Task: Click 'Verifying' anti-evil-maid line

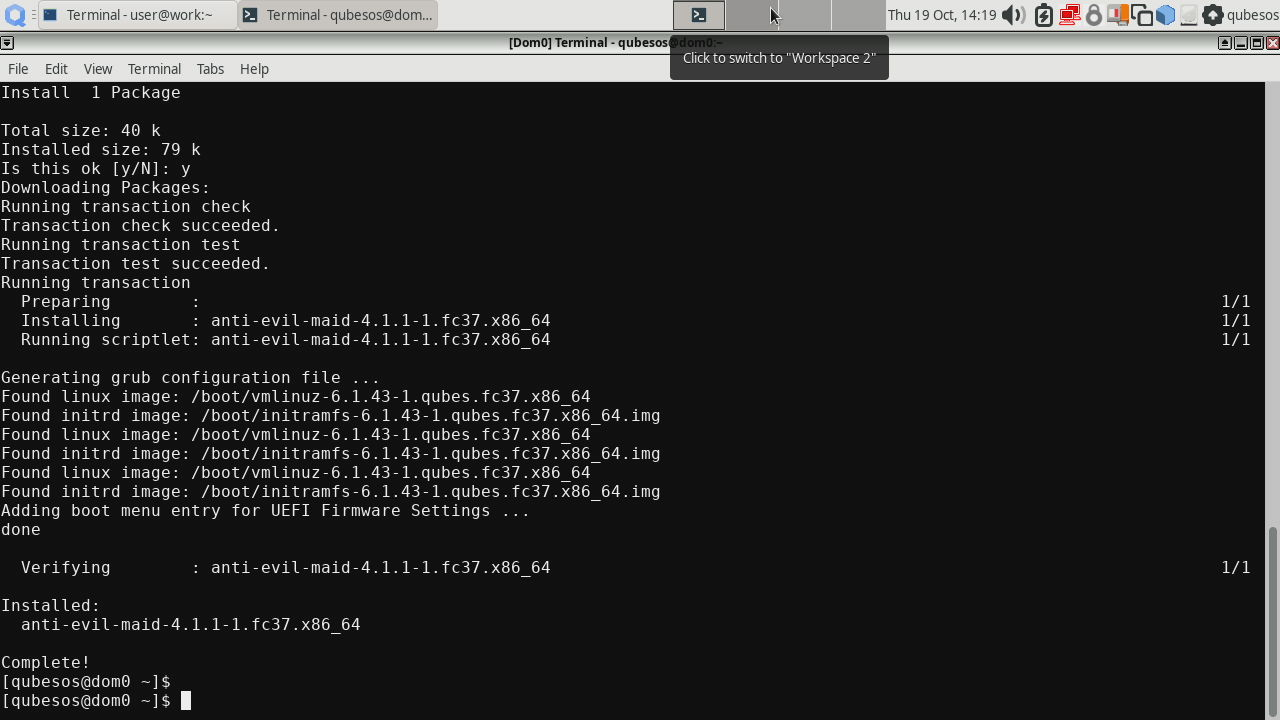Action: point(286,568)
